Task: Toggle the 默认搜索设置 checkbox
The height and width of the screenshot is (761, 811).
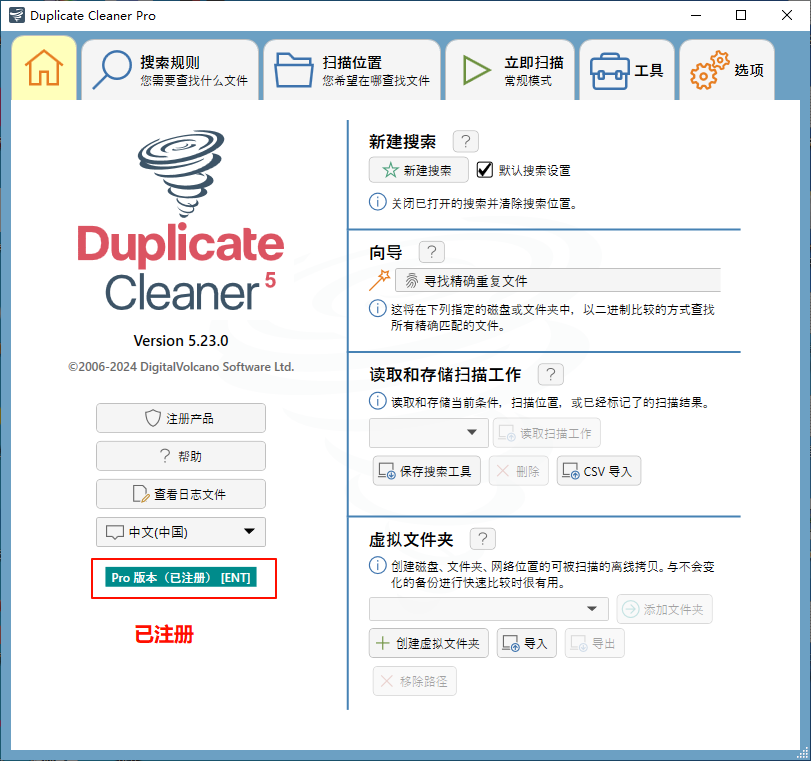Action: pyautogui.click(x=485, y=170)
